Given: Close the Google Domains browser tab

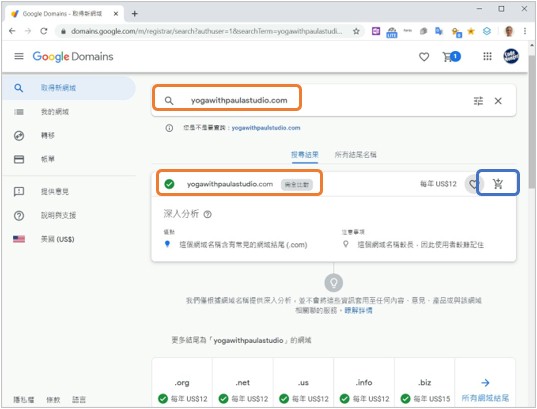Looking at the screenshot, I should click(x=116, y=14).
